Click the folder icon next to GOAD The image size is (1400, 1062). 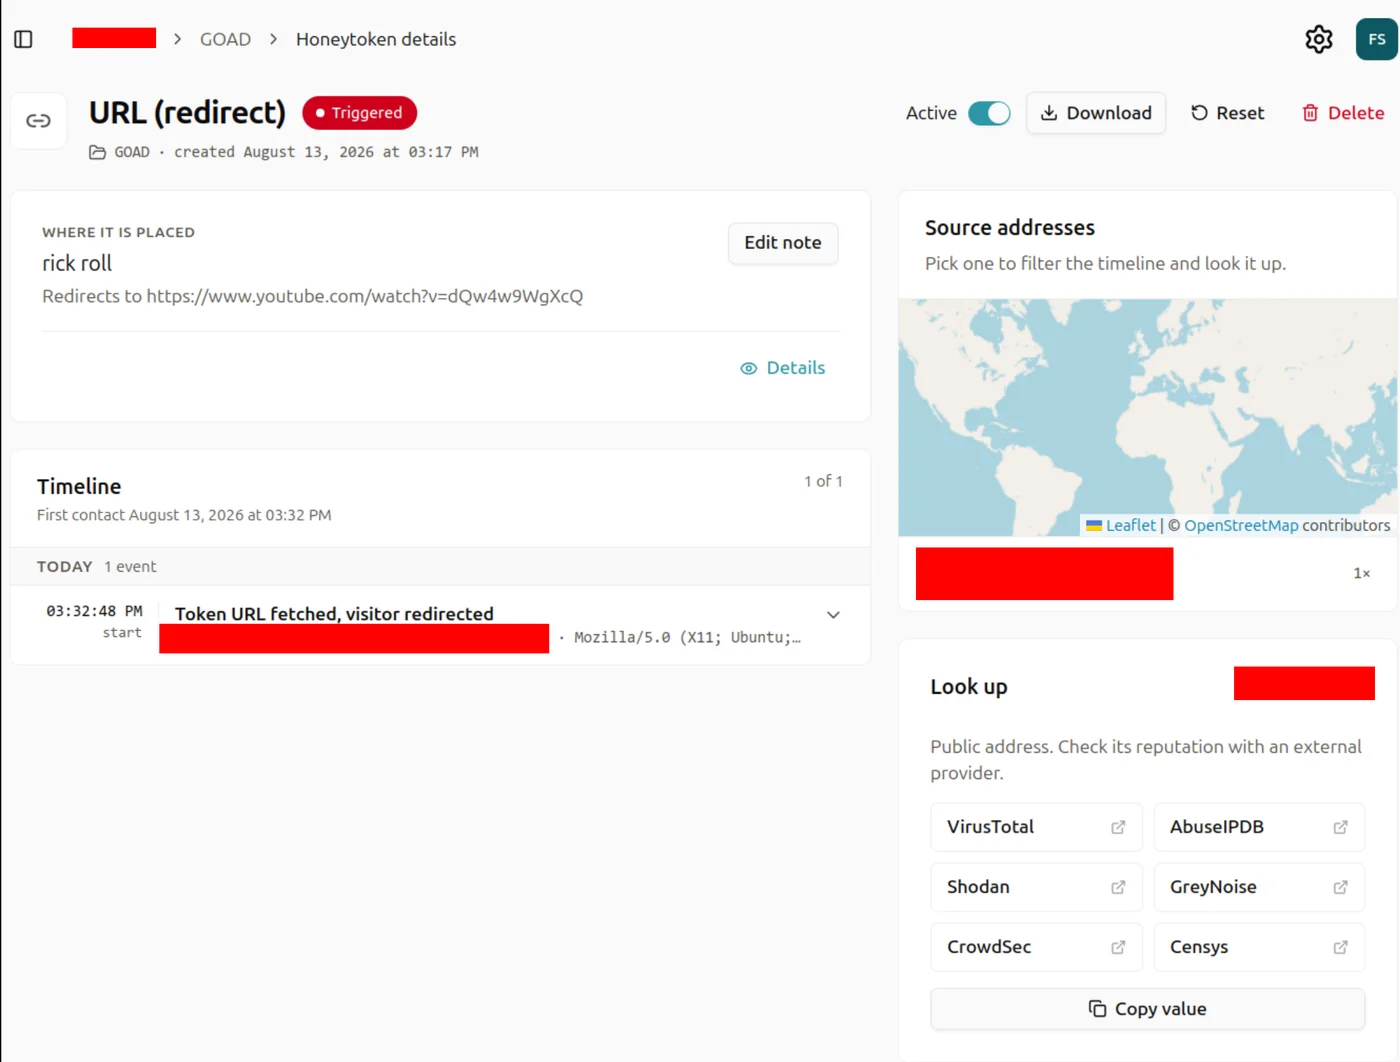[x=97, y=152]
